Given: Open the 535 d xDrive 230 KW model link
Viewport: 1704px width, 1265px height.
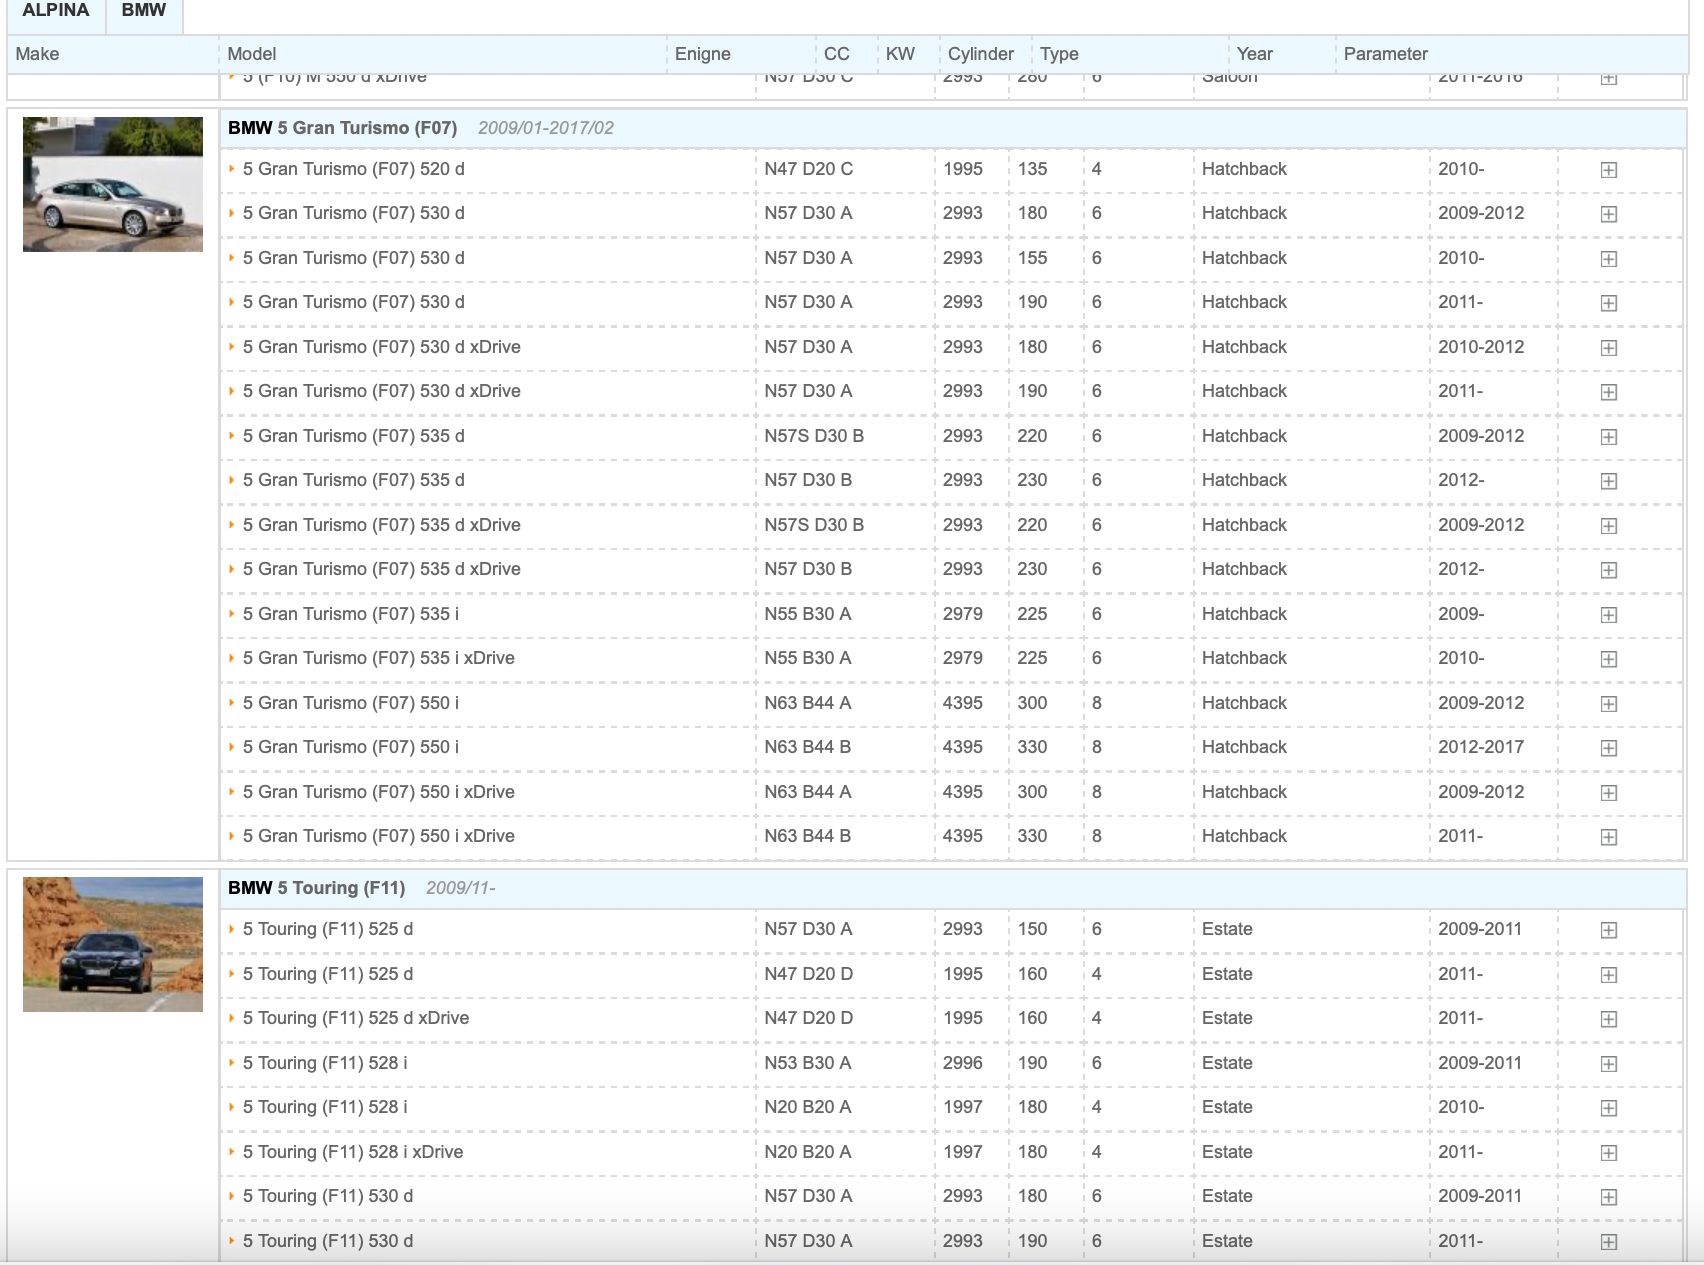Looking at the screenshot, I should [381, 569].
